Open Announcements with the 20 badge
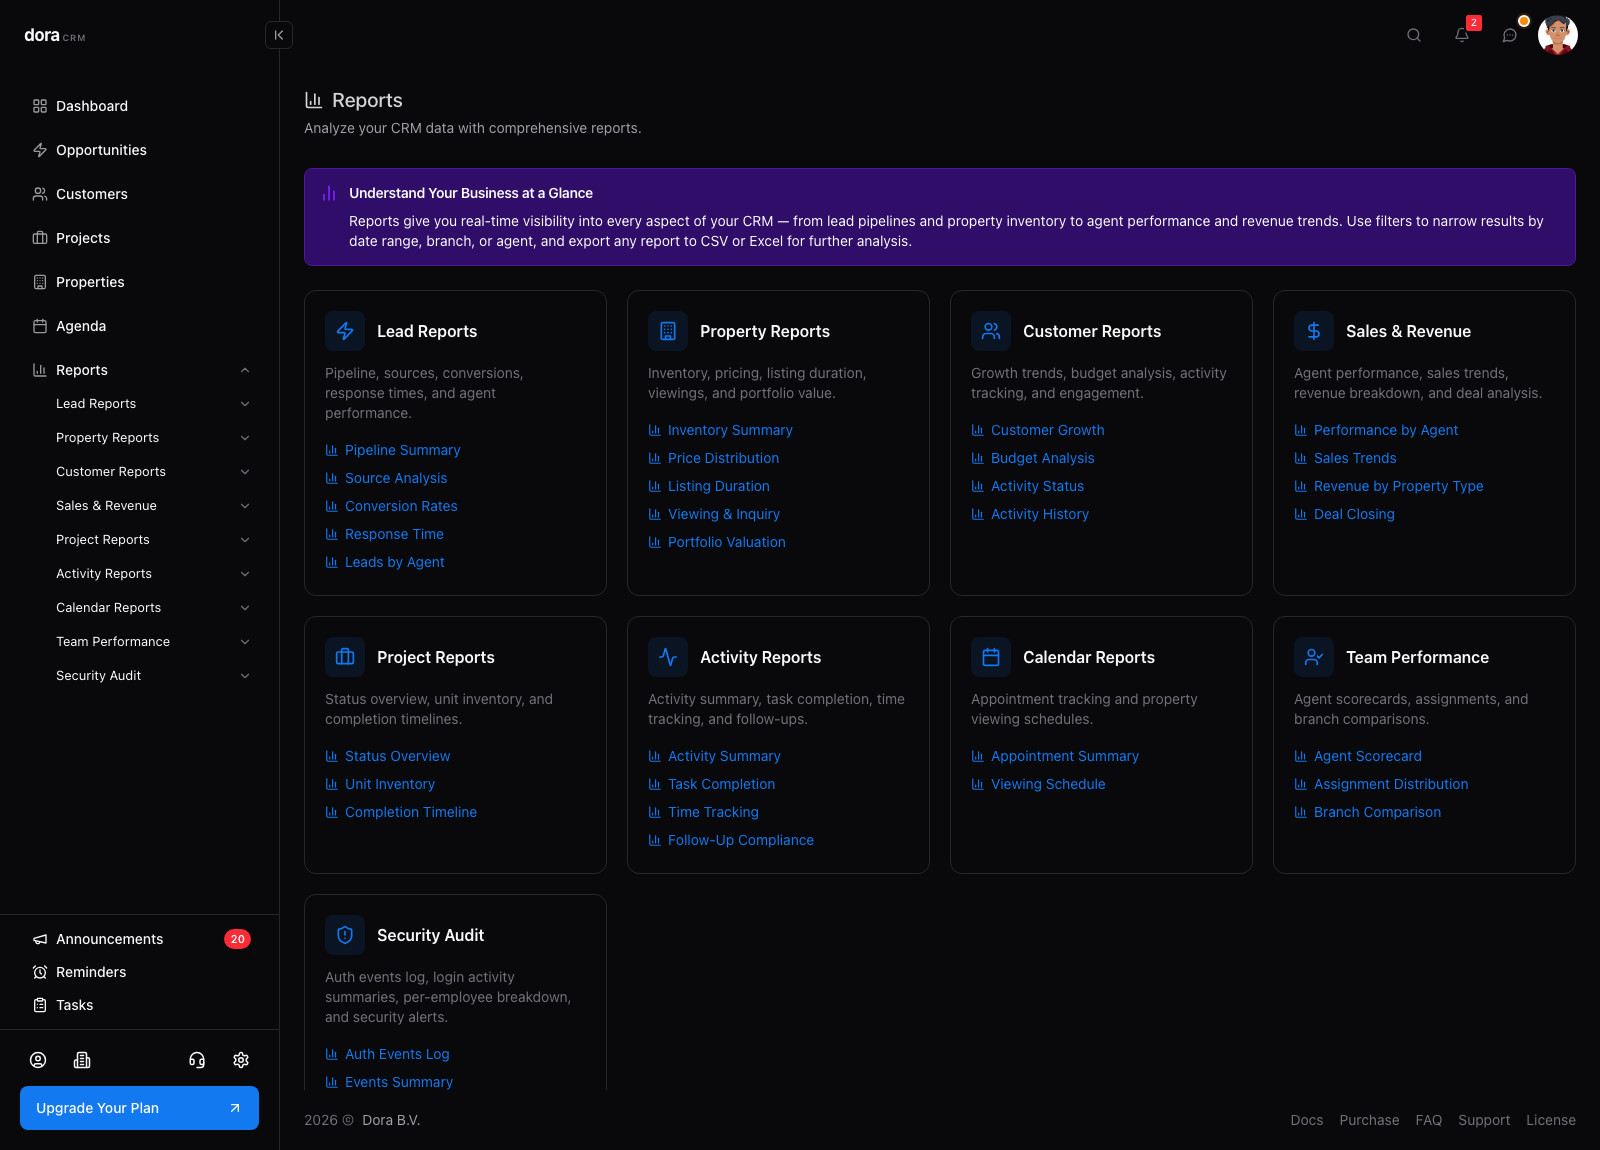1600x1150 pixels. coord(140,939)
